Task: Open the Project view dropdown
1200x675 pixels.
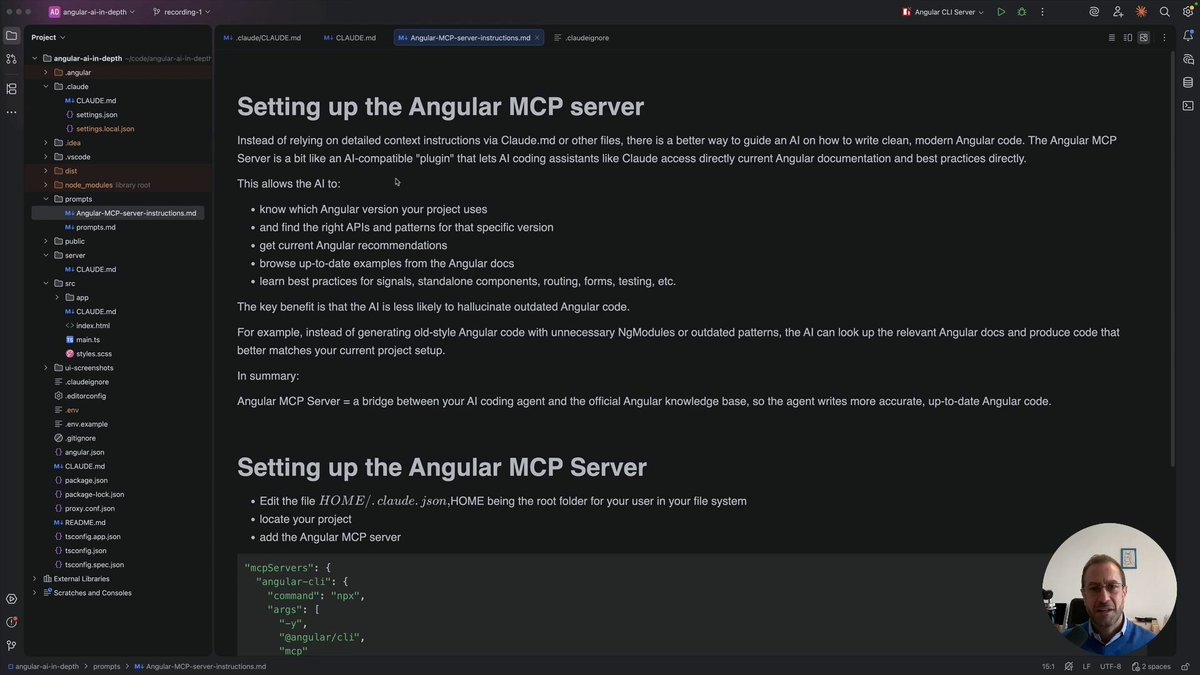Action: coord(47,37)
